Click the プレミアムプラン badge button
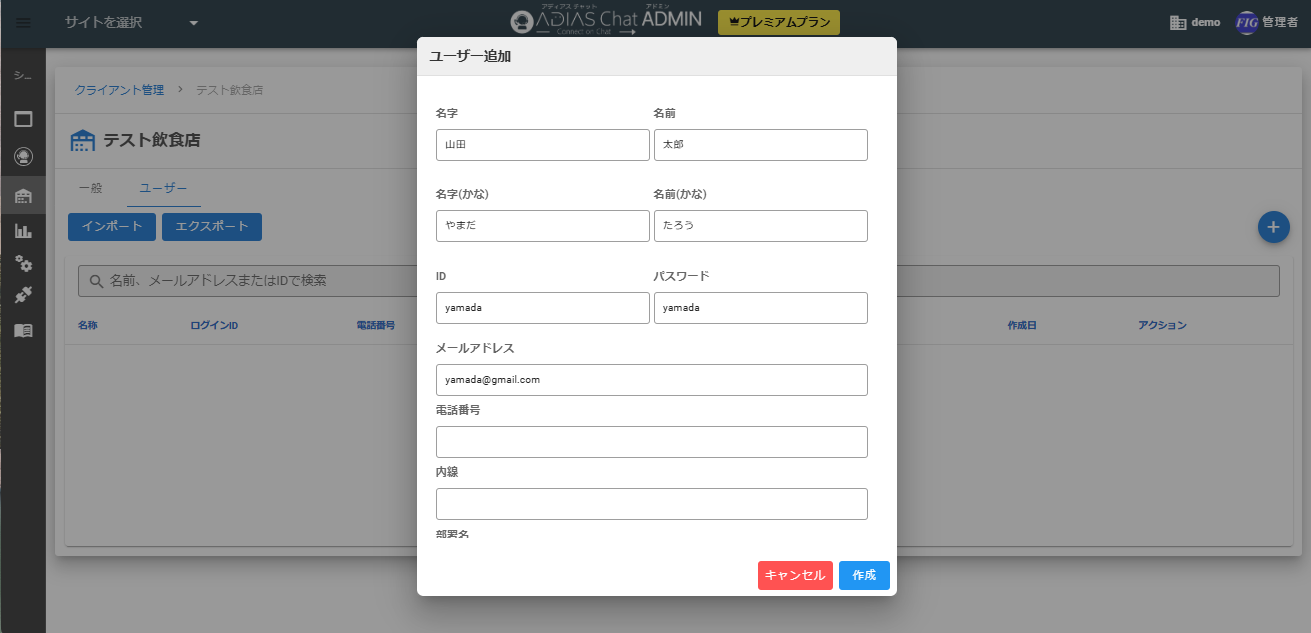Viewport: 1311px width, 633px height. coord(779,23)
